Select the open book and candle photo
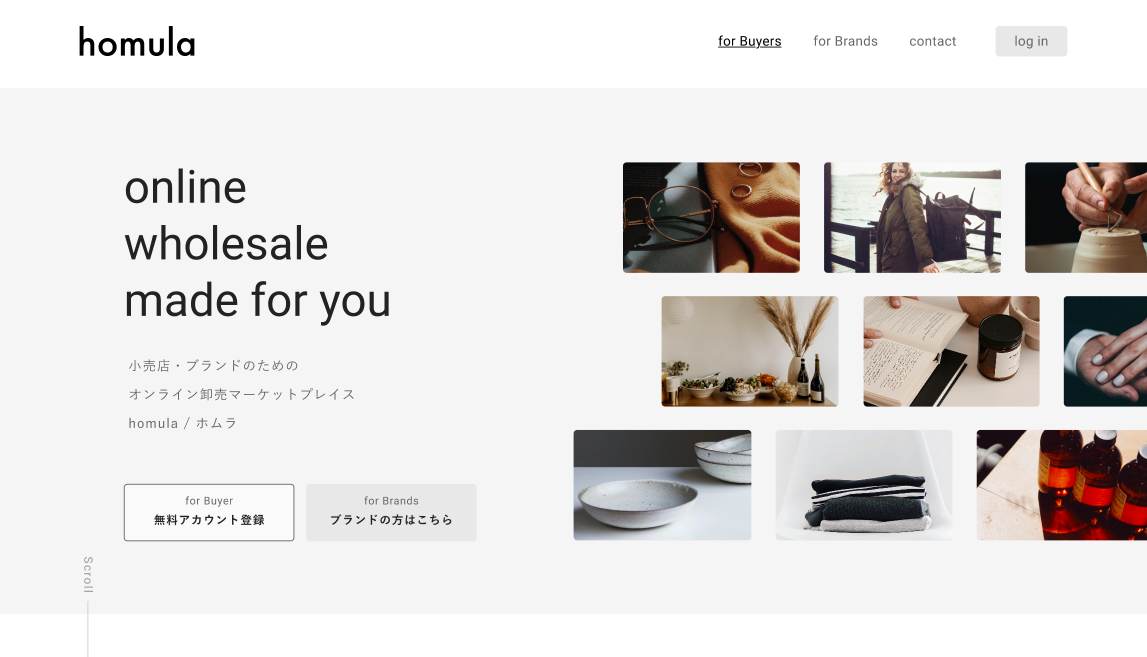This screenshot has width=1147, height=657. [951, 351]
